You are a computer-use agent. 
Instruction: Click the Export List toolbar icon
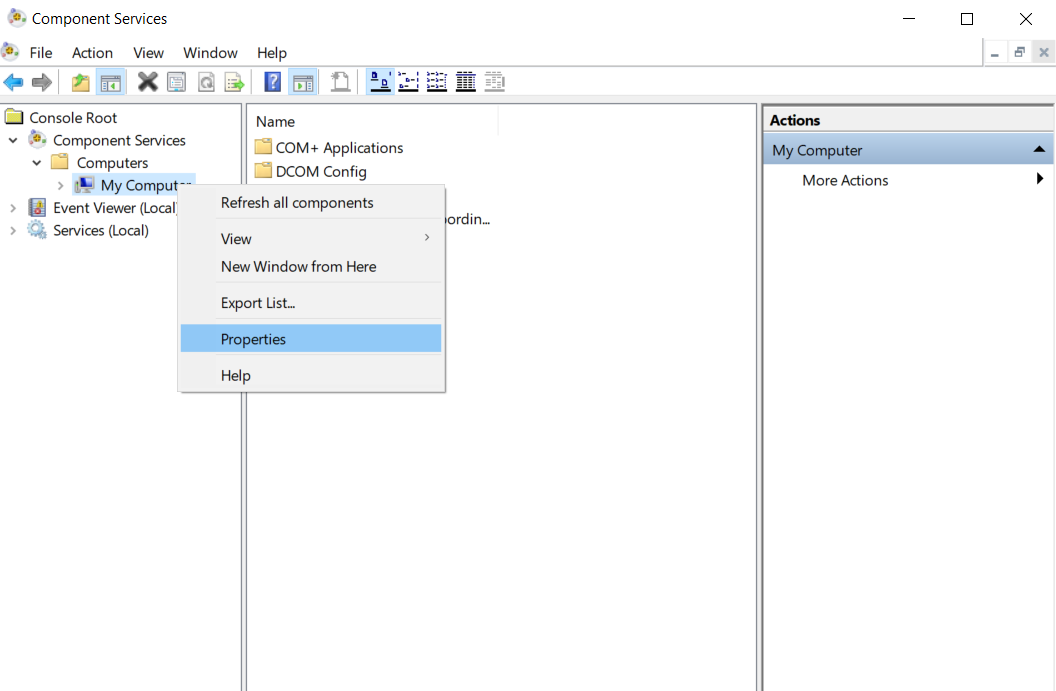click(234, 82)
